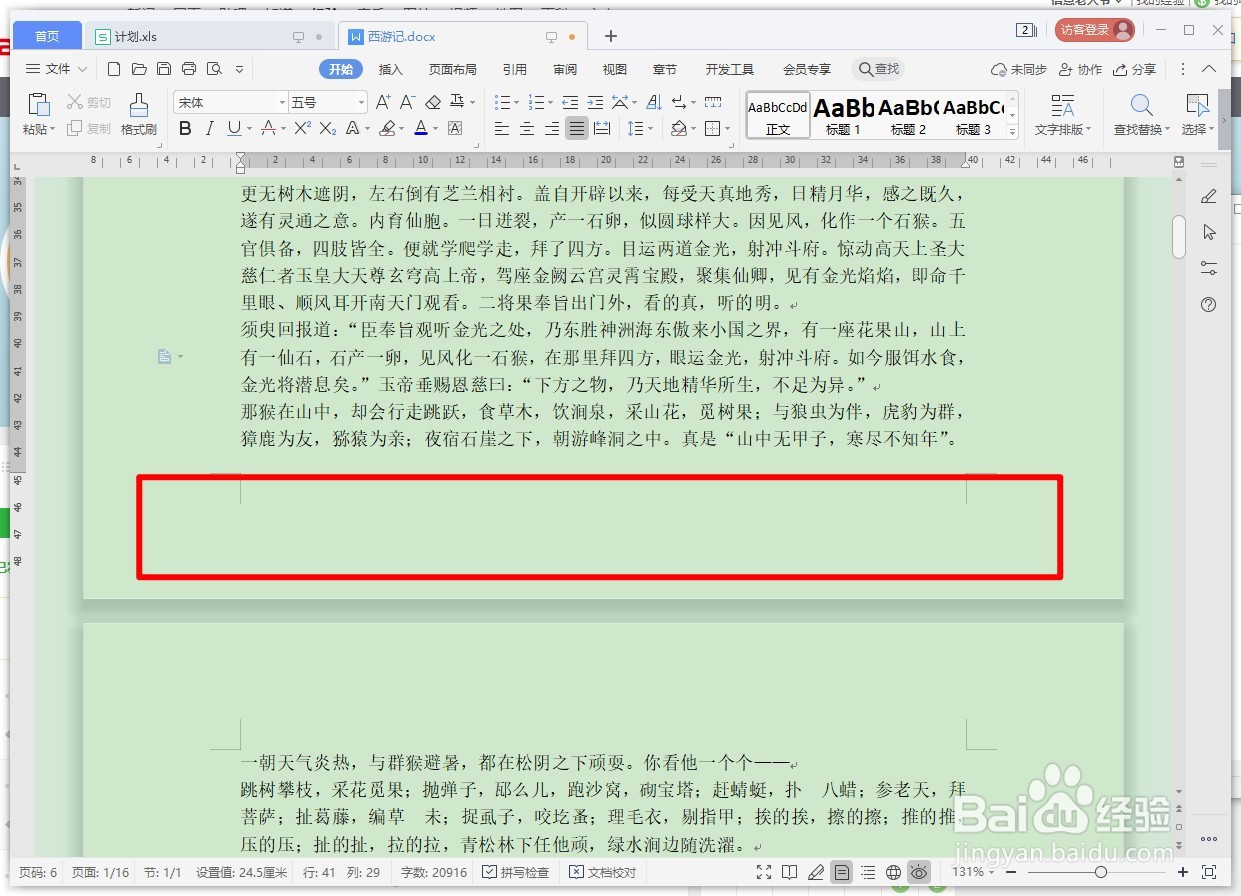Image resolution: width=1241 pixels, height=896 pixels.
Task: Toggle document proofreading (文档校对) in status bar
Action: (603, 872)
